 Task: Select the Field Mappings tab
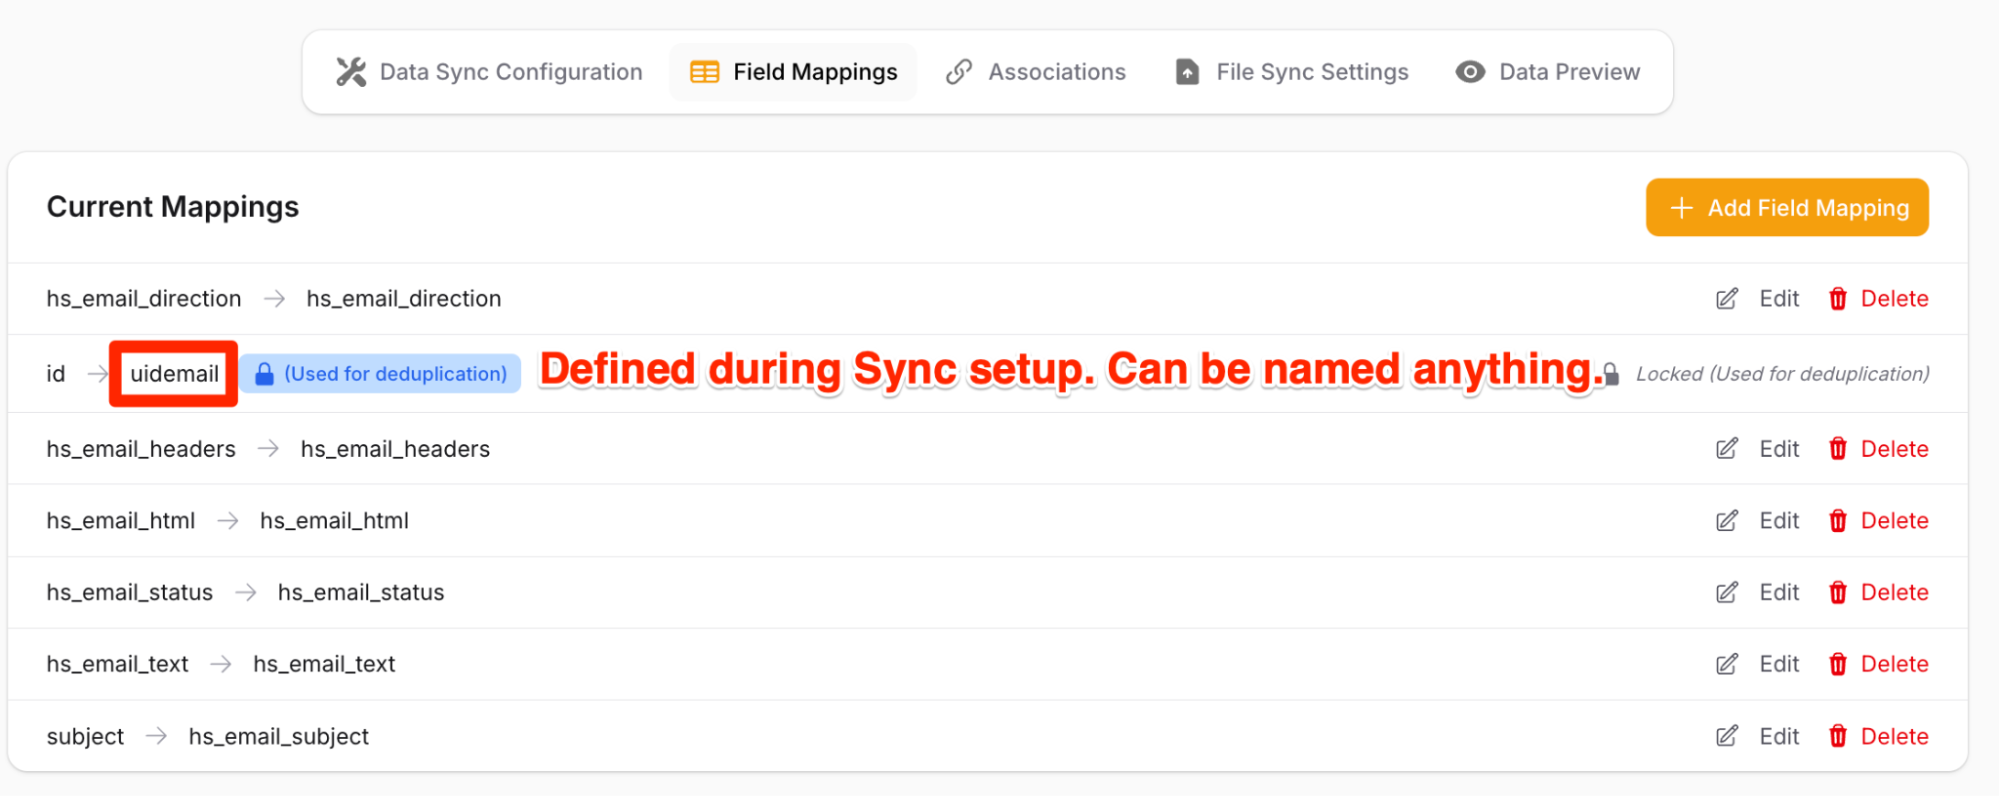click(793, 72)
